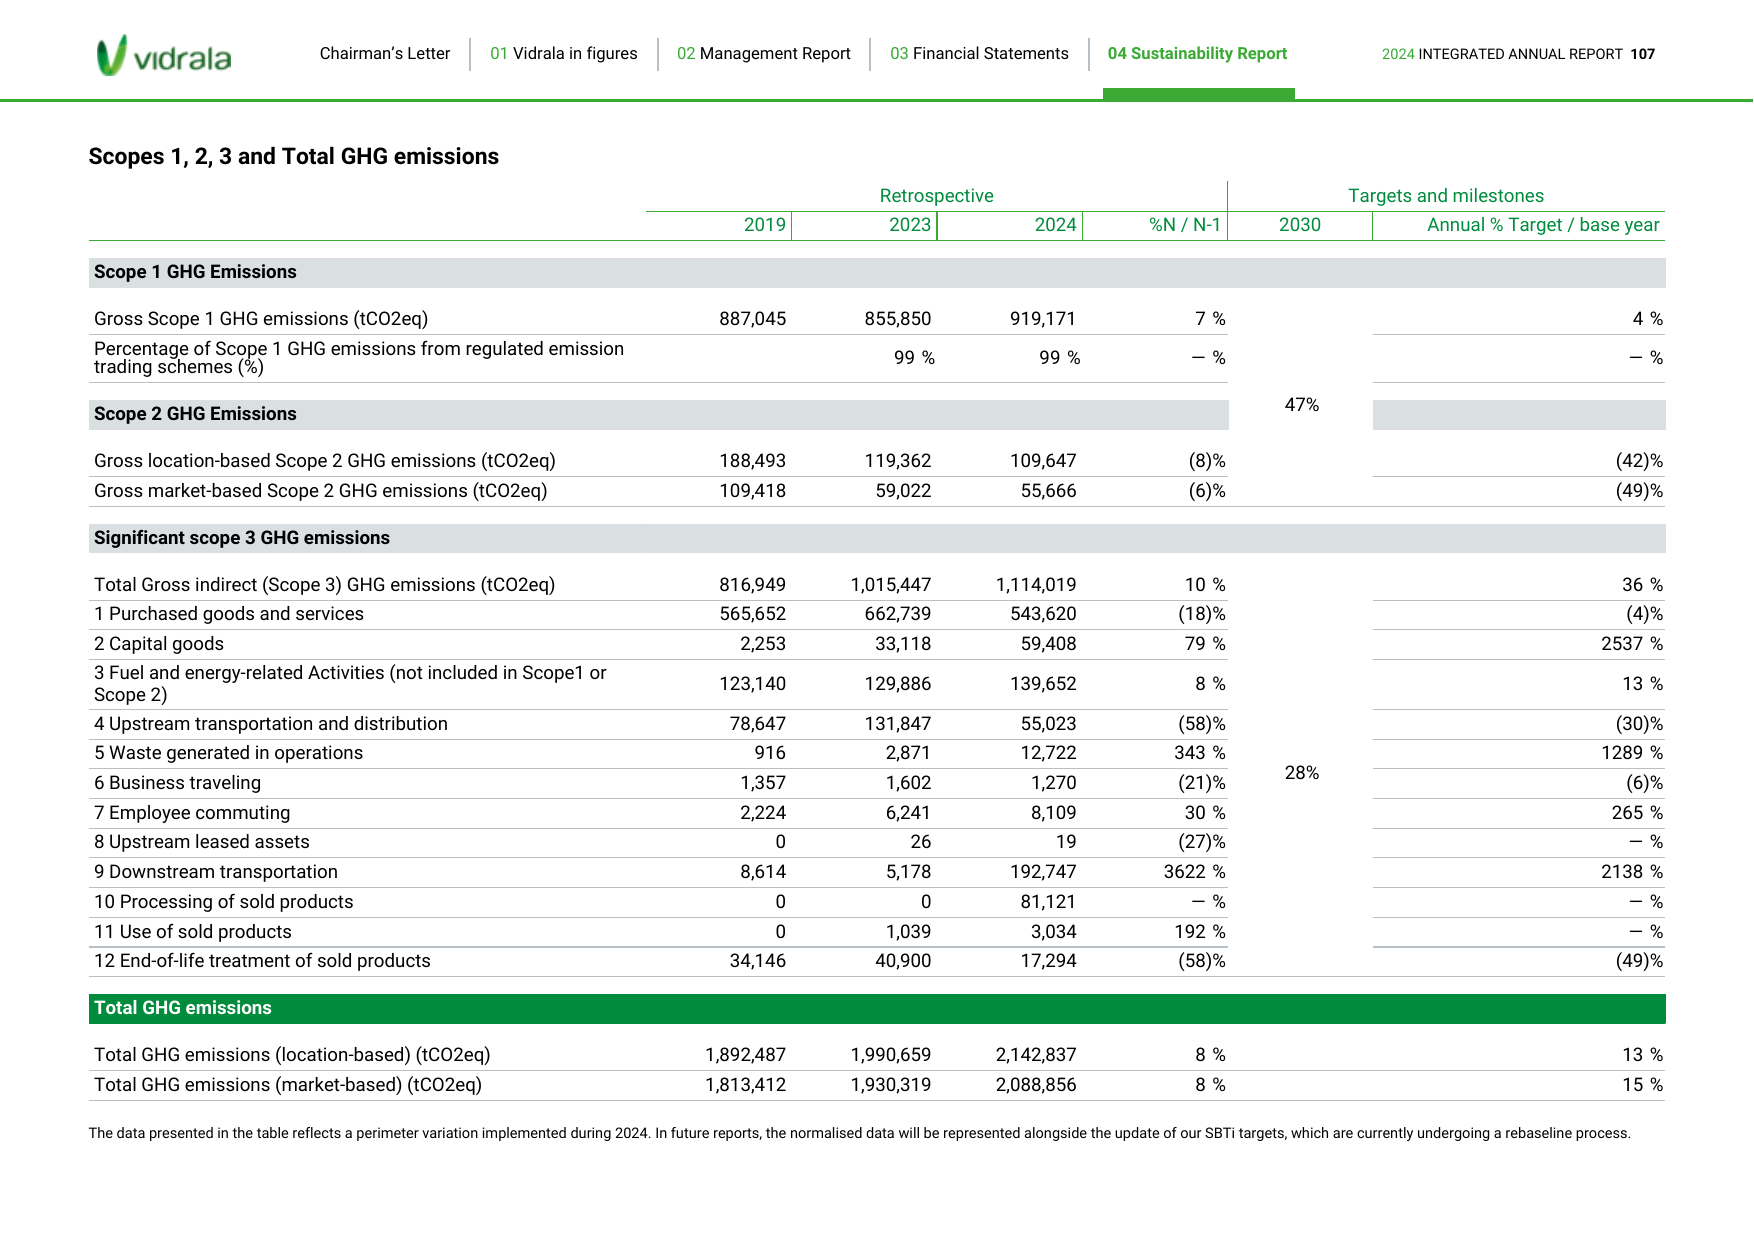The height and width of the screenshot is (1241, 1754).
Task: Switch to 03 Financial Statements
Action: (x=979, y=54)
